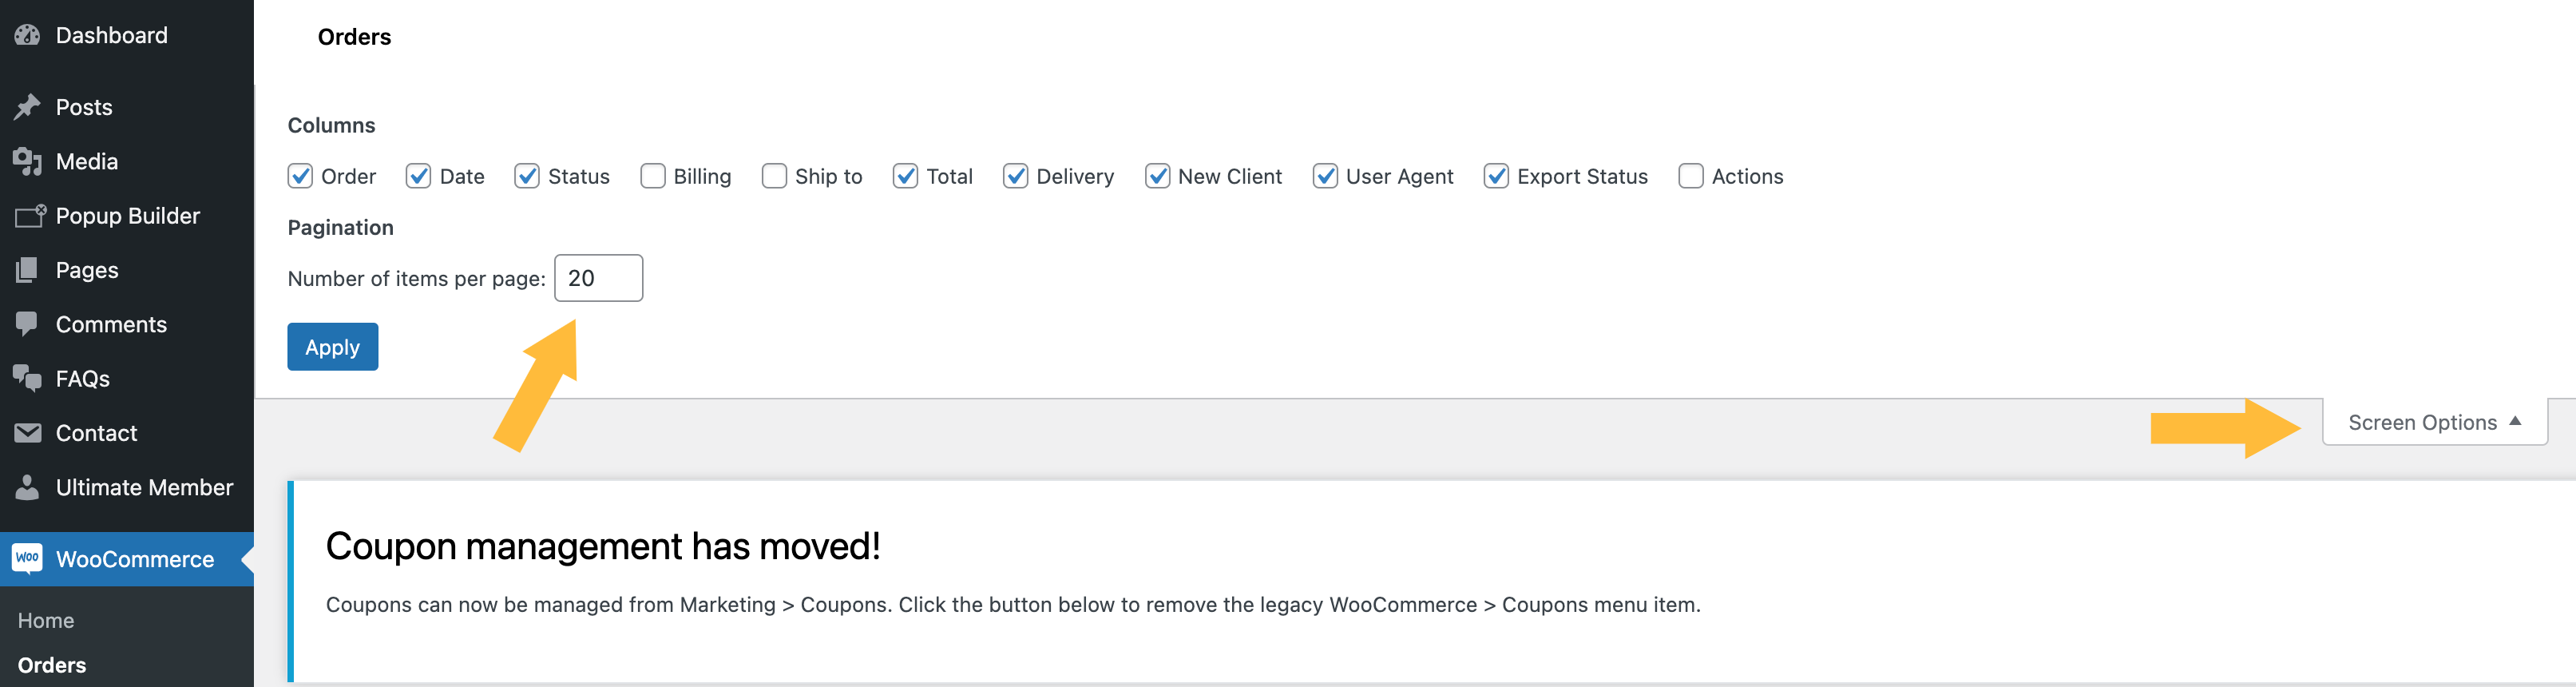Click the Contact envelope icon
This screenshot has height=687, width=2576.
click(x=28, y=433)
